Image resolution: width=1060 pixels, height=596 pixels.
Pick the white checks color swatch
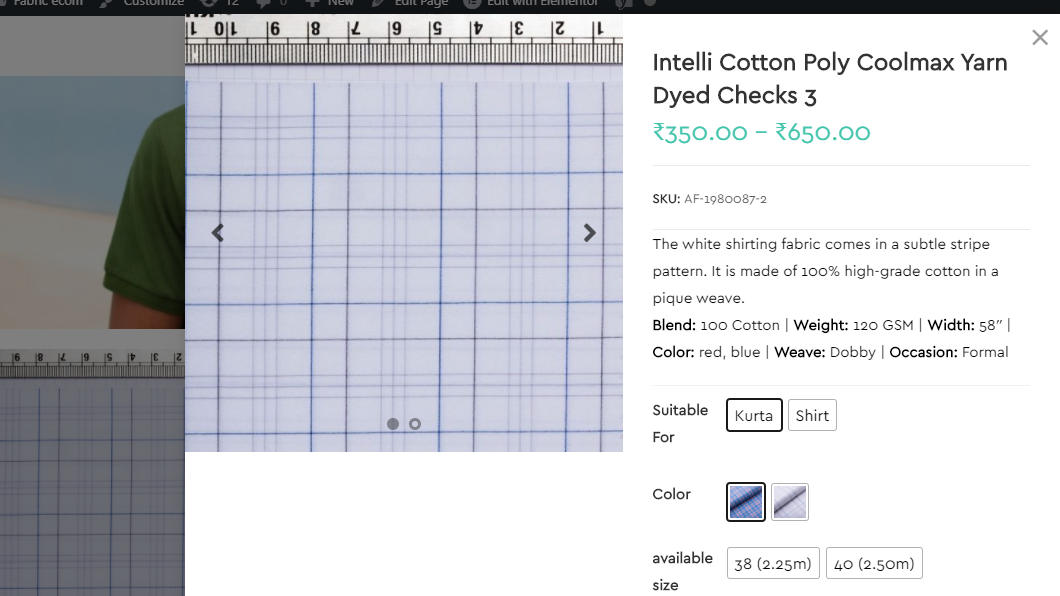790,502
